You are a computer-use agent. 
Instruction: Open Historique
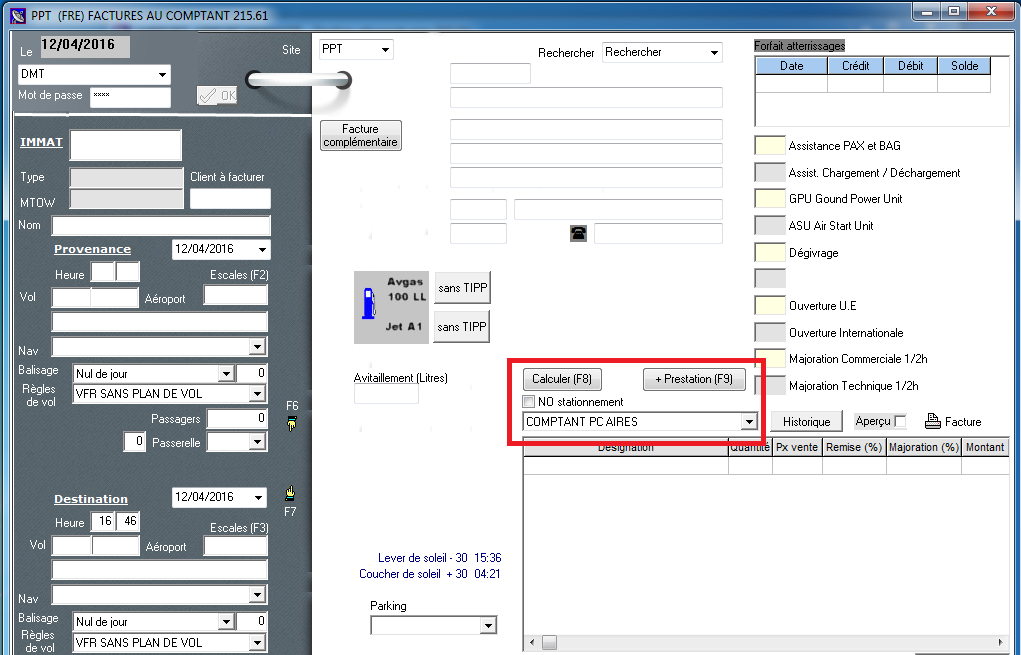click(806, 422)
